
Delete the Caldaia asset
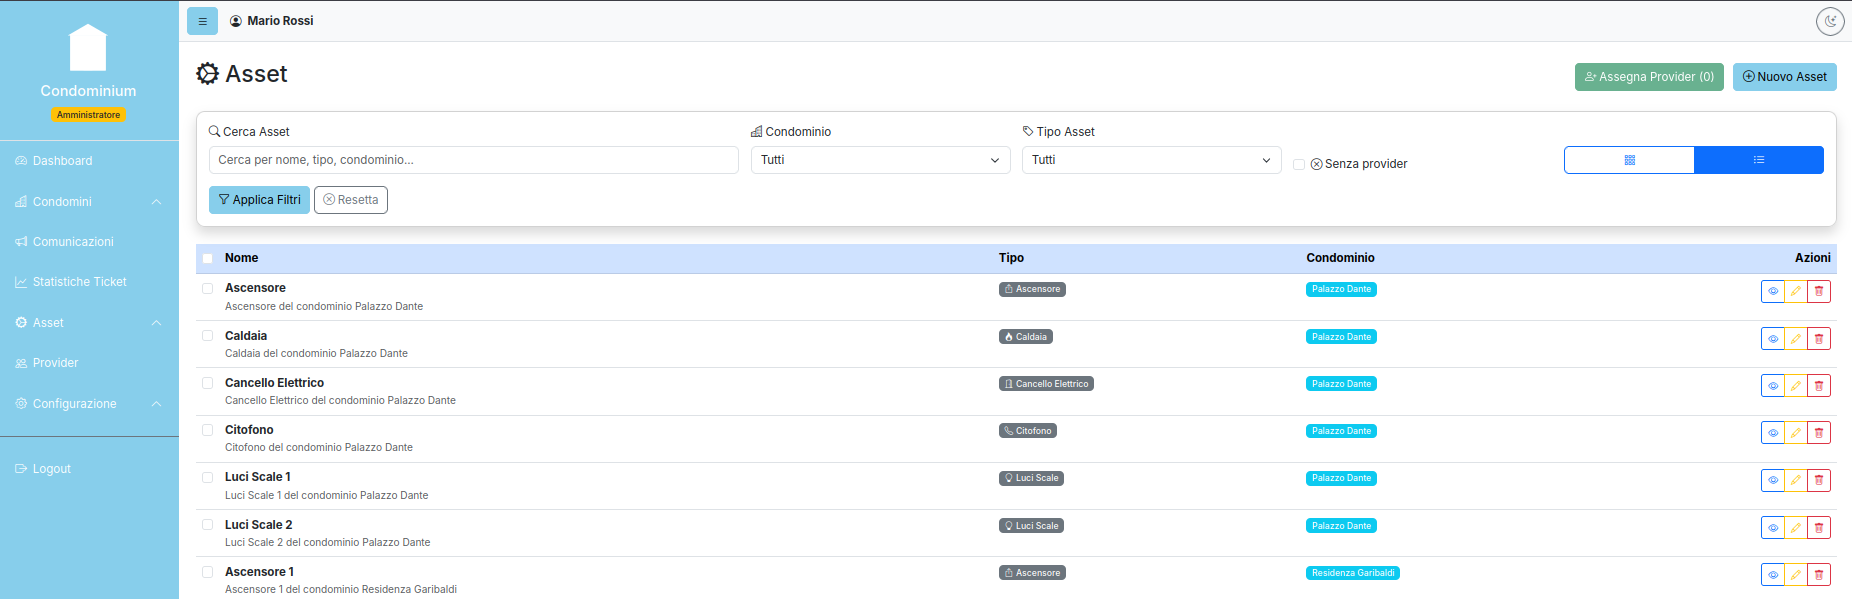tap(1819, 339)
